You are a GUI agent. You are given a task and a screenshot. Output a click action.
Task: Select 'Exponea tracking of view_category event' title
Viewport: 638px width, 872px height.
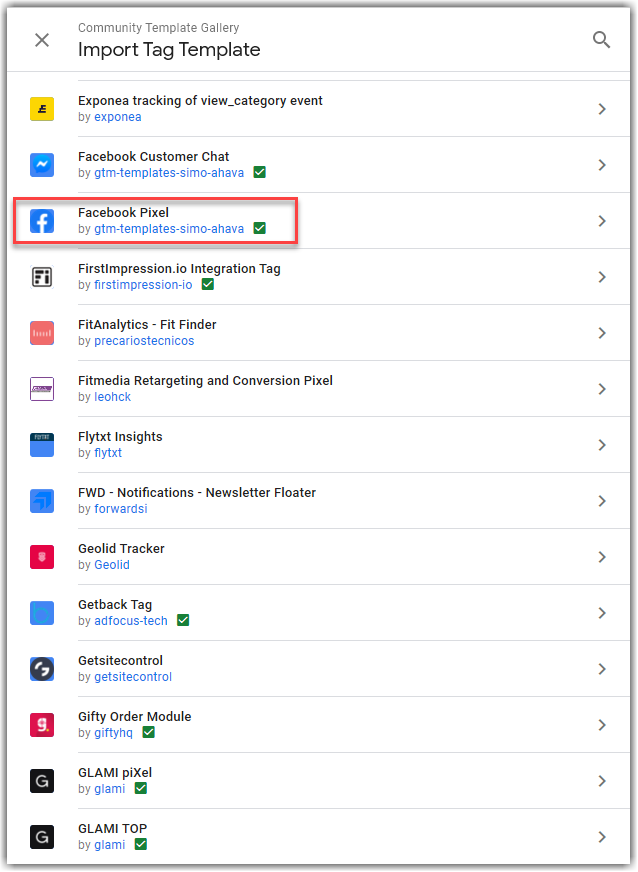pos(200,101)
